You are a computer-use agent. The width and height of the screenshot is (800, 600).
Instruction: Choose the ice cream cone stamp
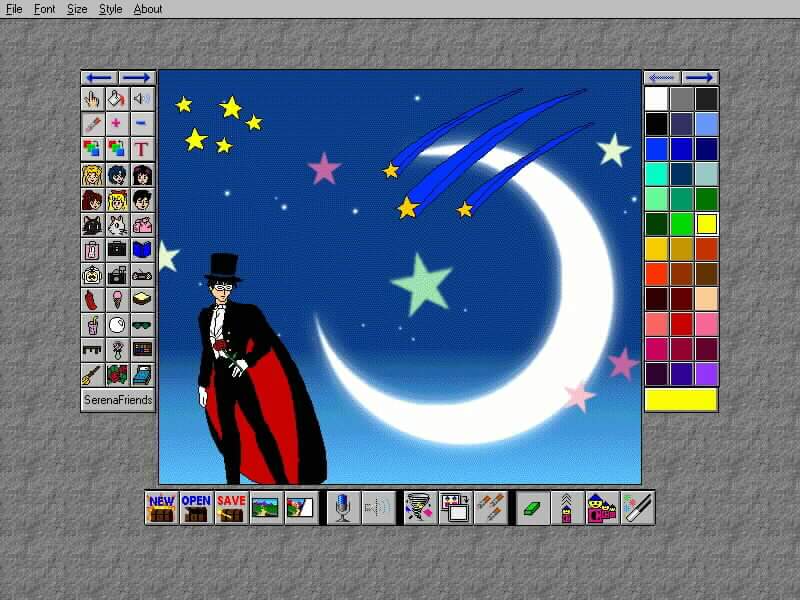click(117, 300)
